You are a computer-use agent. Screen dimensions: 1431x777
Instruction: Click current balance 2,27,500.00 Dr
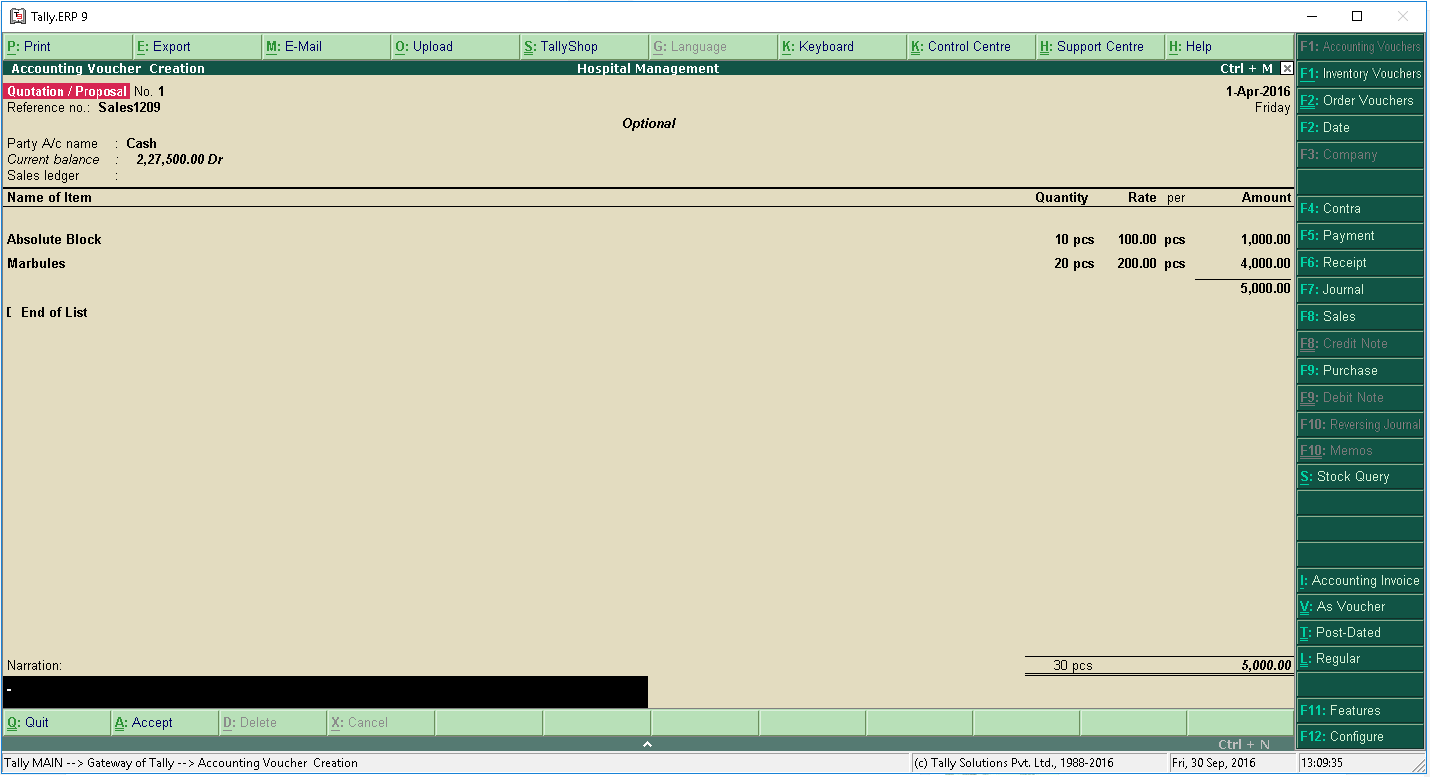click(179, 160)
